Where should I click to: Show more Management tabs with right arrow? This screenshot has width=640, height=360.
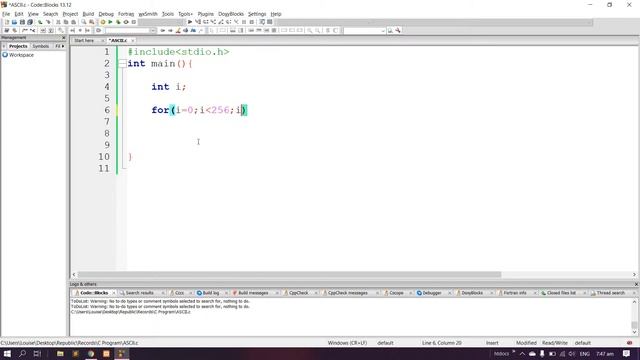click(63, 46)
